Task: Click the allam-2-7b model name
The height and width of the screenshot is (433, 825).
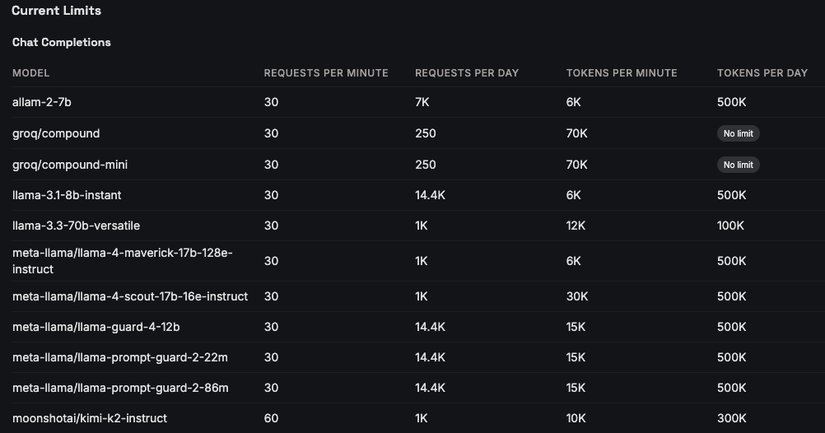Action: click(x=42, y=102)
